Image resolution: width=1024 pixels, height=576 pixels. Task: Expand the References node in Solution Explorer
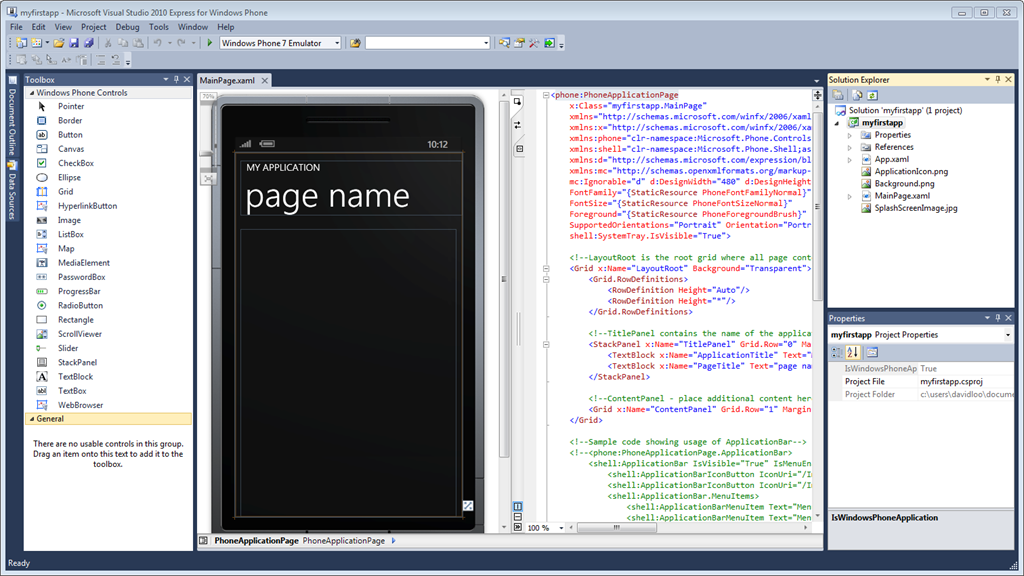click(850, 147)
